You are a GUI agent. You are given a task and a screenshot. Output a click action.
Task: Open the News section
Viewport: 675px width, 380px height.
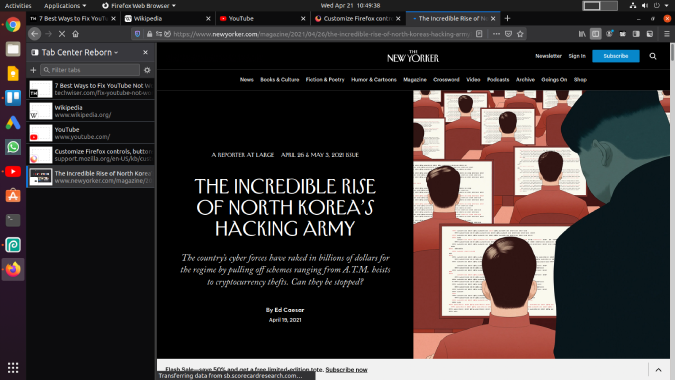pos(247,80)
